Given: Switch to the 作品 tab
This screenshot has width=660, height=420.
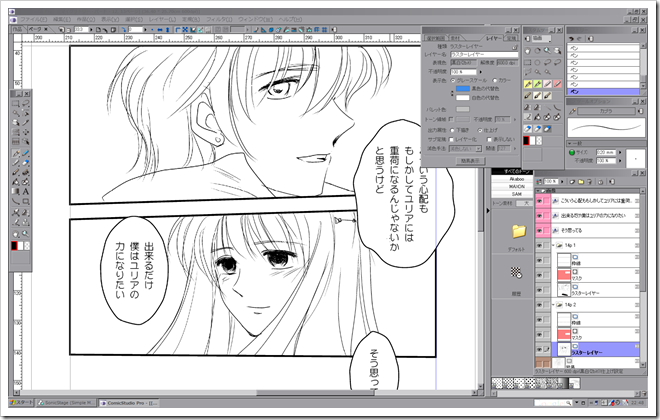Looking at the screenshot, I should pyautogui.click(x=17, y=29).
